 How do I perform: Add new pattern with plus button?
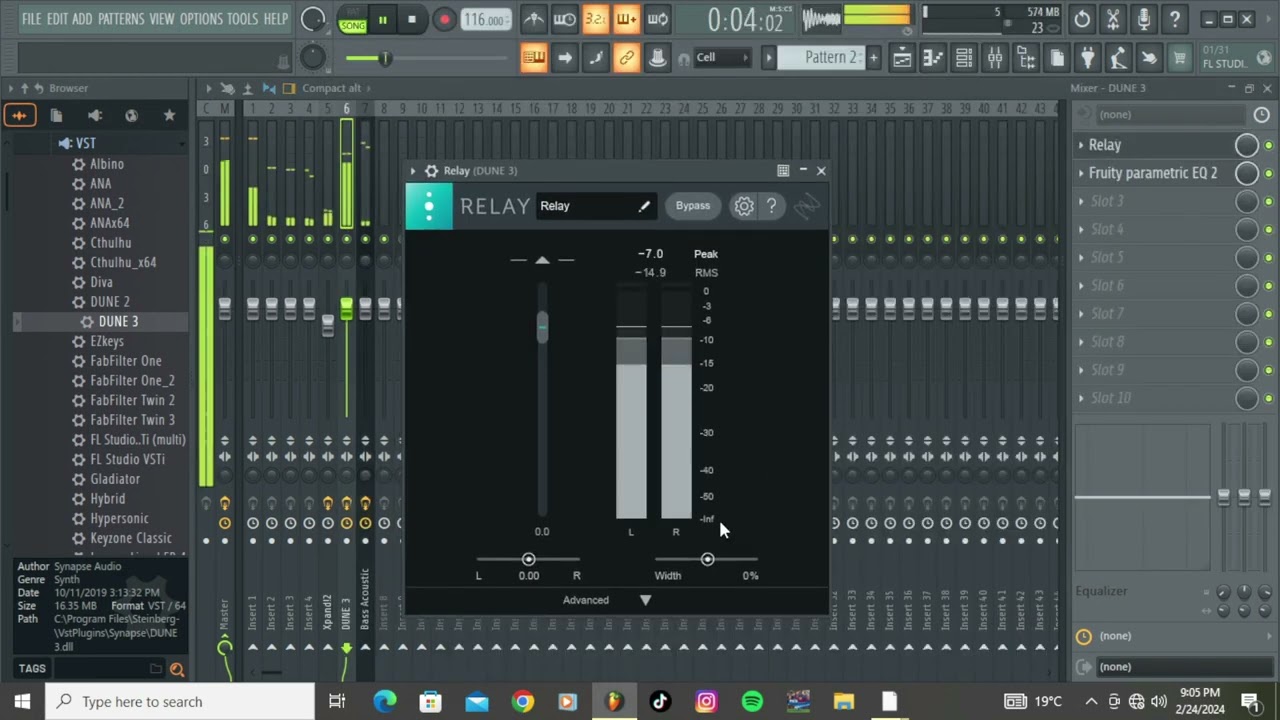point(873,58)
